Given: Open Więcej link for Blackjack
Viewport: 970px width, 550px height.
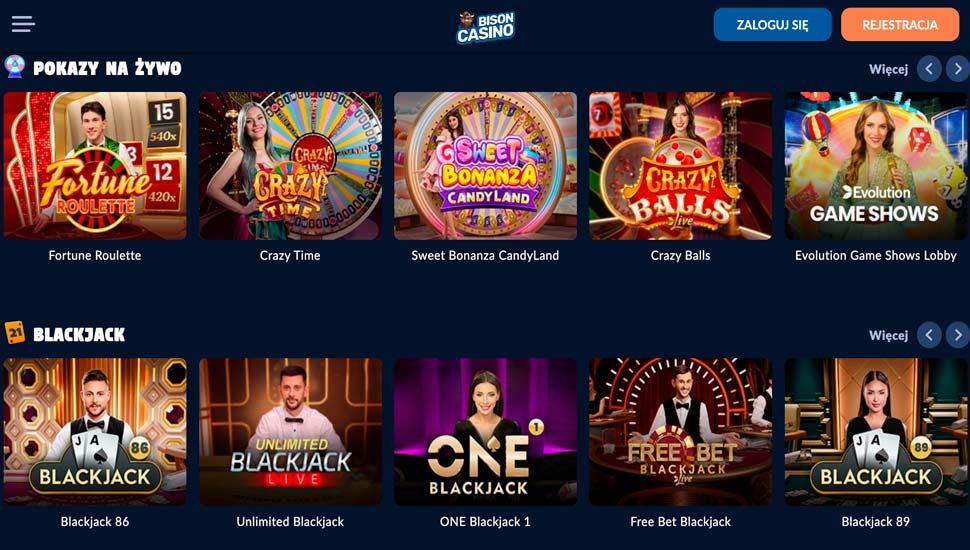Looking at the screenshot, I should (888, 335).
